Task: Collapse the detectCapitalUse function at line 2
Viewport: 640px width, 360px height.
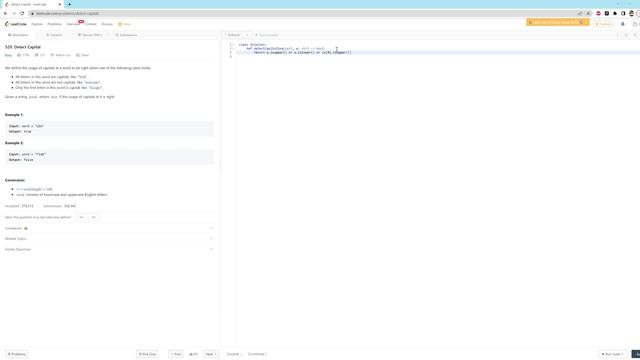Action: (233, 49)
